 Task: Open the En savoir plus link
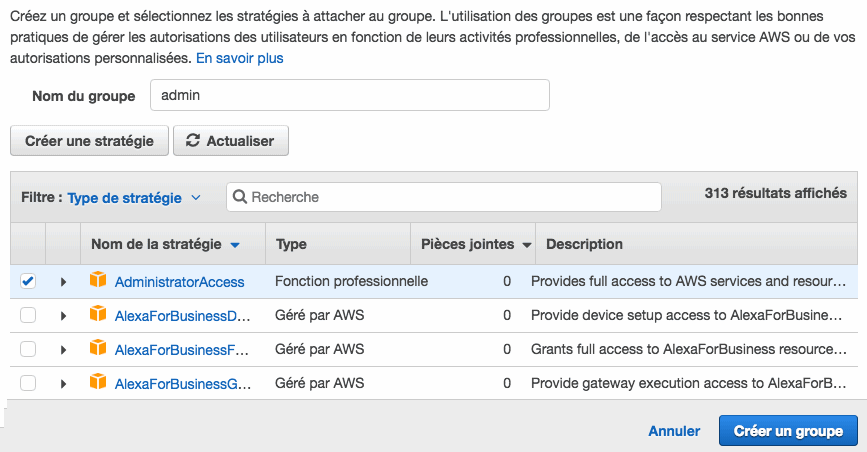pos(239,58)
